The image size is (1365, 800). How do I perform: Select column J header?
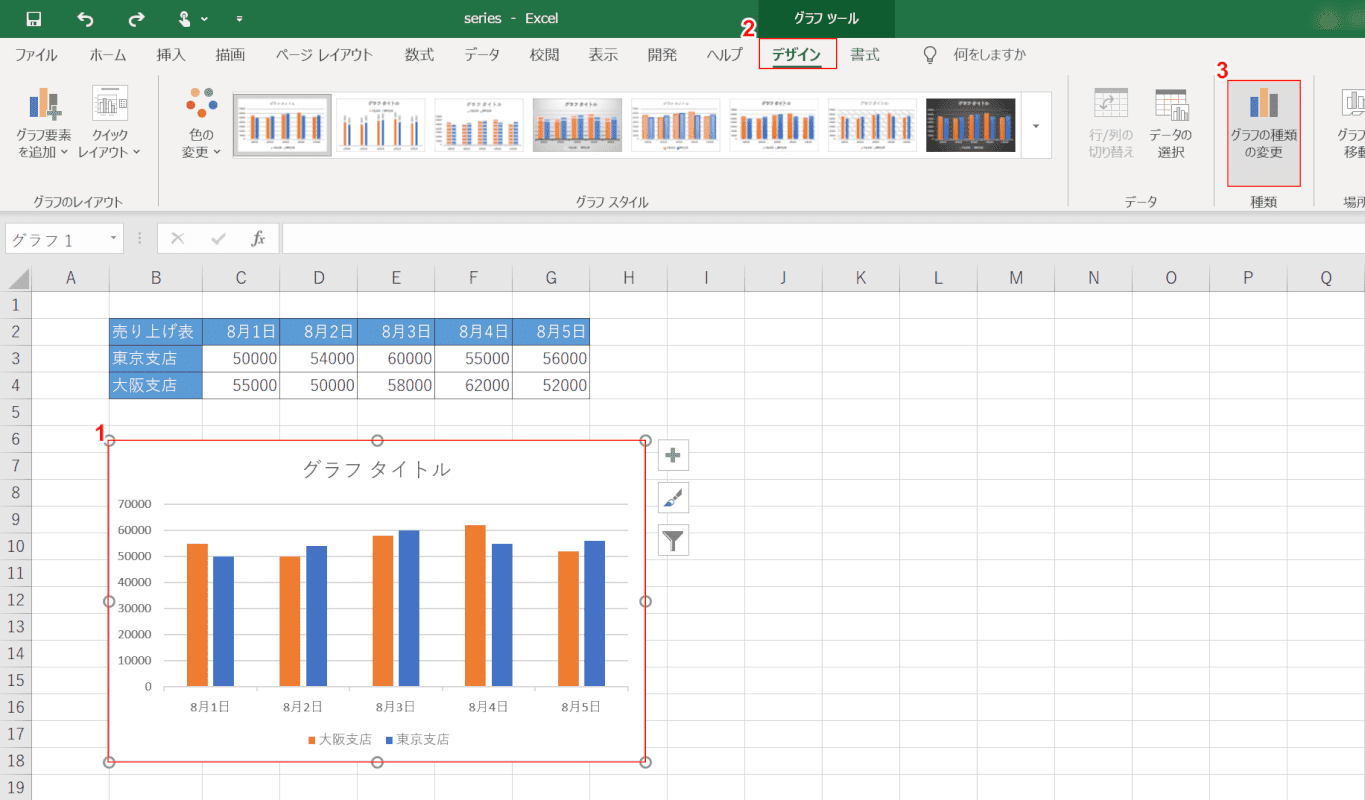783,278
